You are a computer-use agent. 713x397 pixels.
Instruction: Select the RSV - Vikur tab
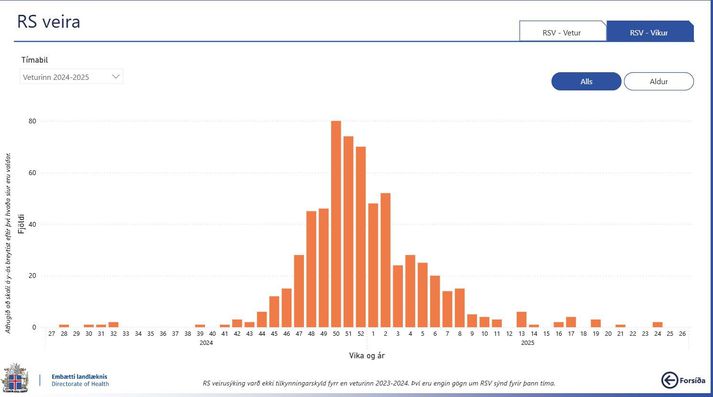650,31
